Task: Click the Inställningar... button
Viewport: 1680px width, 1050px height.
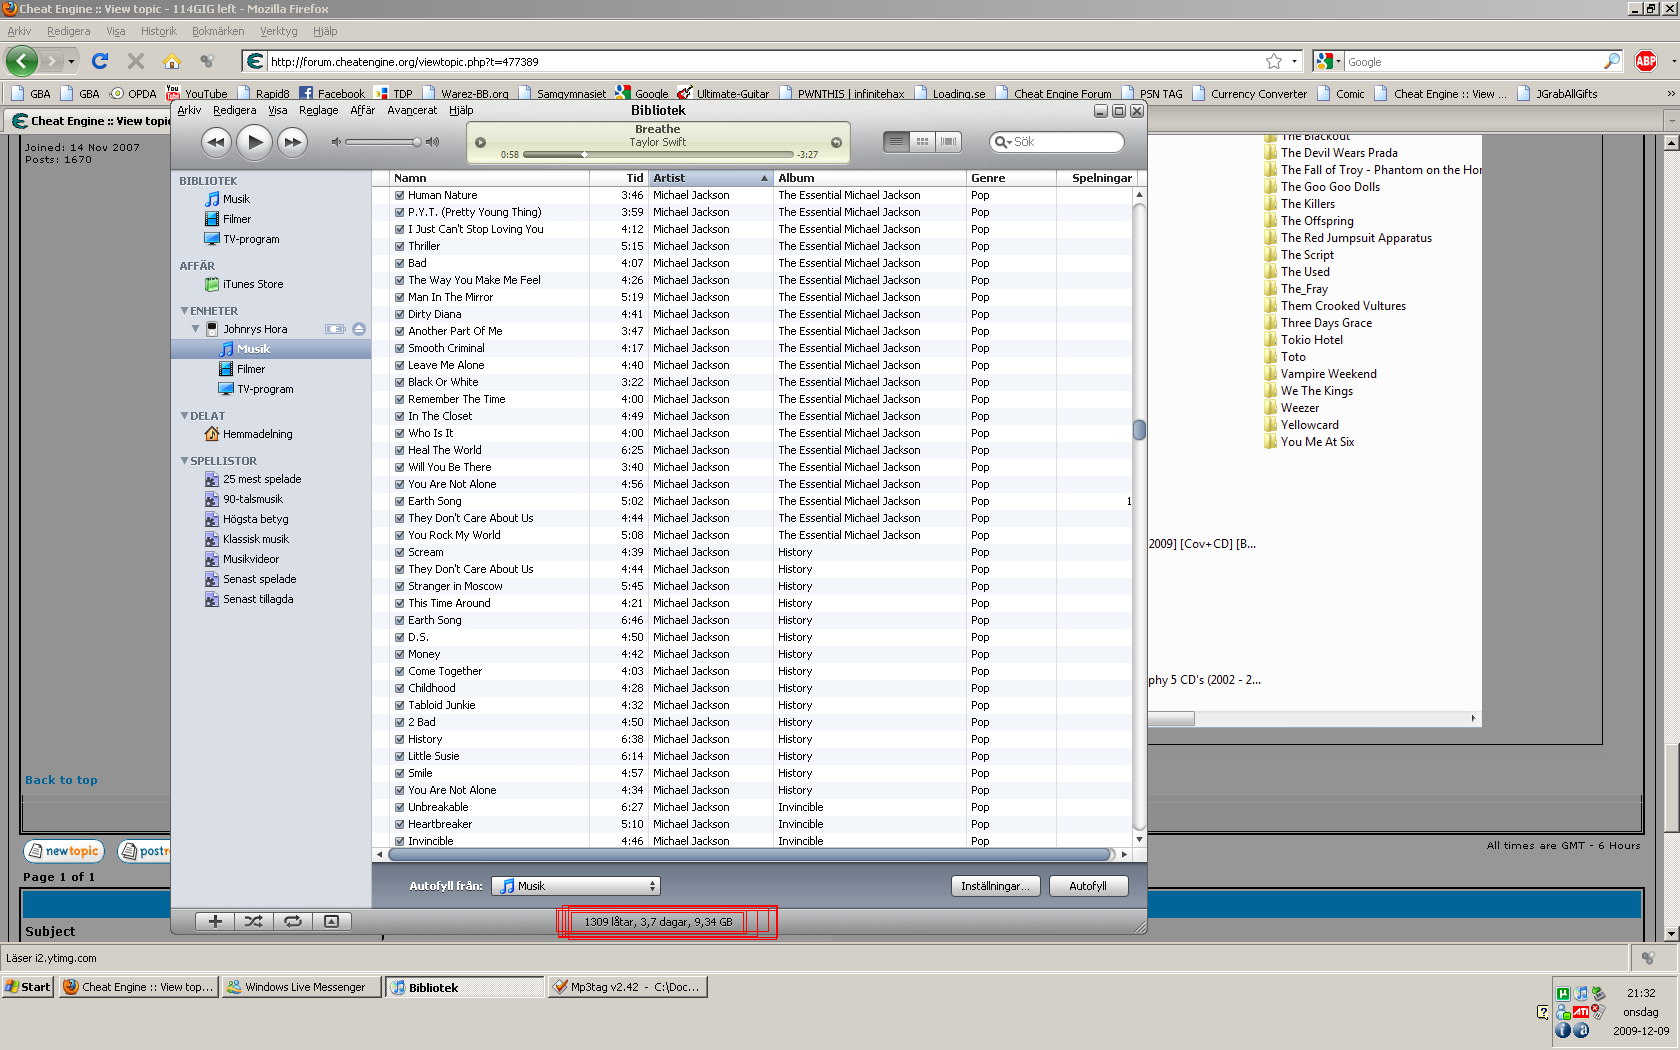Action: pyautogui.click(x=995, y=886)
